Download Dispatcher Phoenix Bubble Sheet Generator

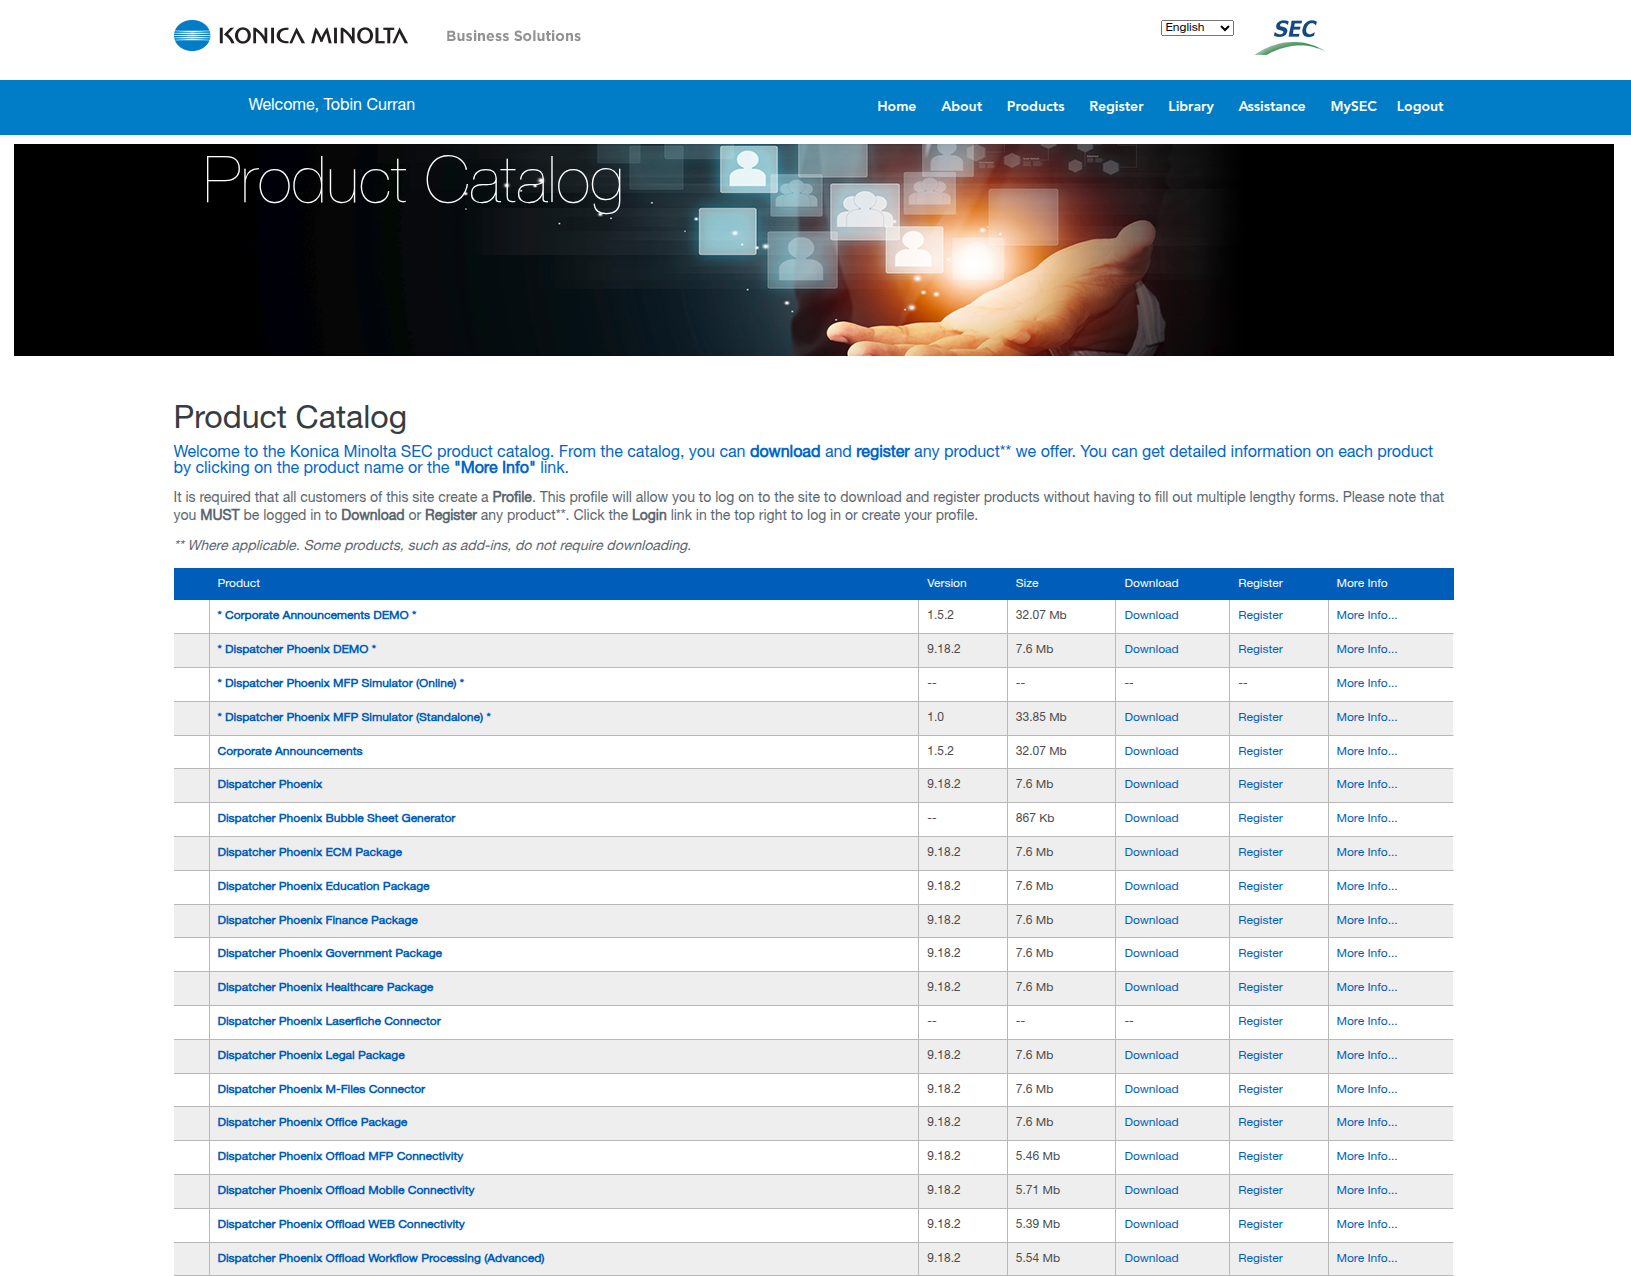1151,819
